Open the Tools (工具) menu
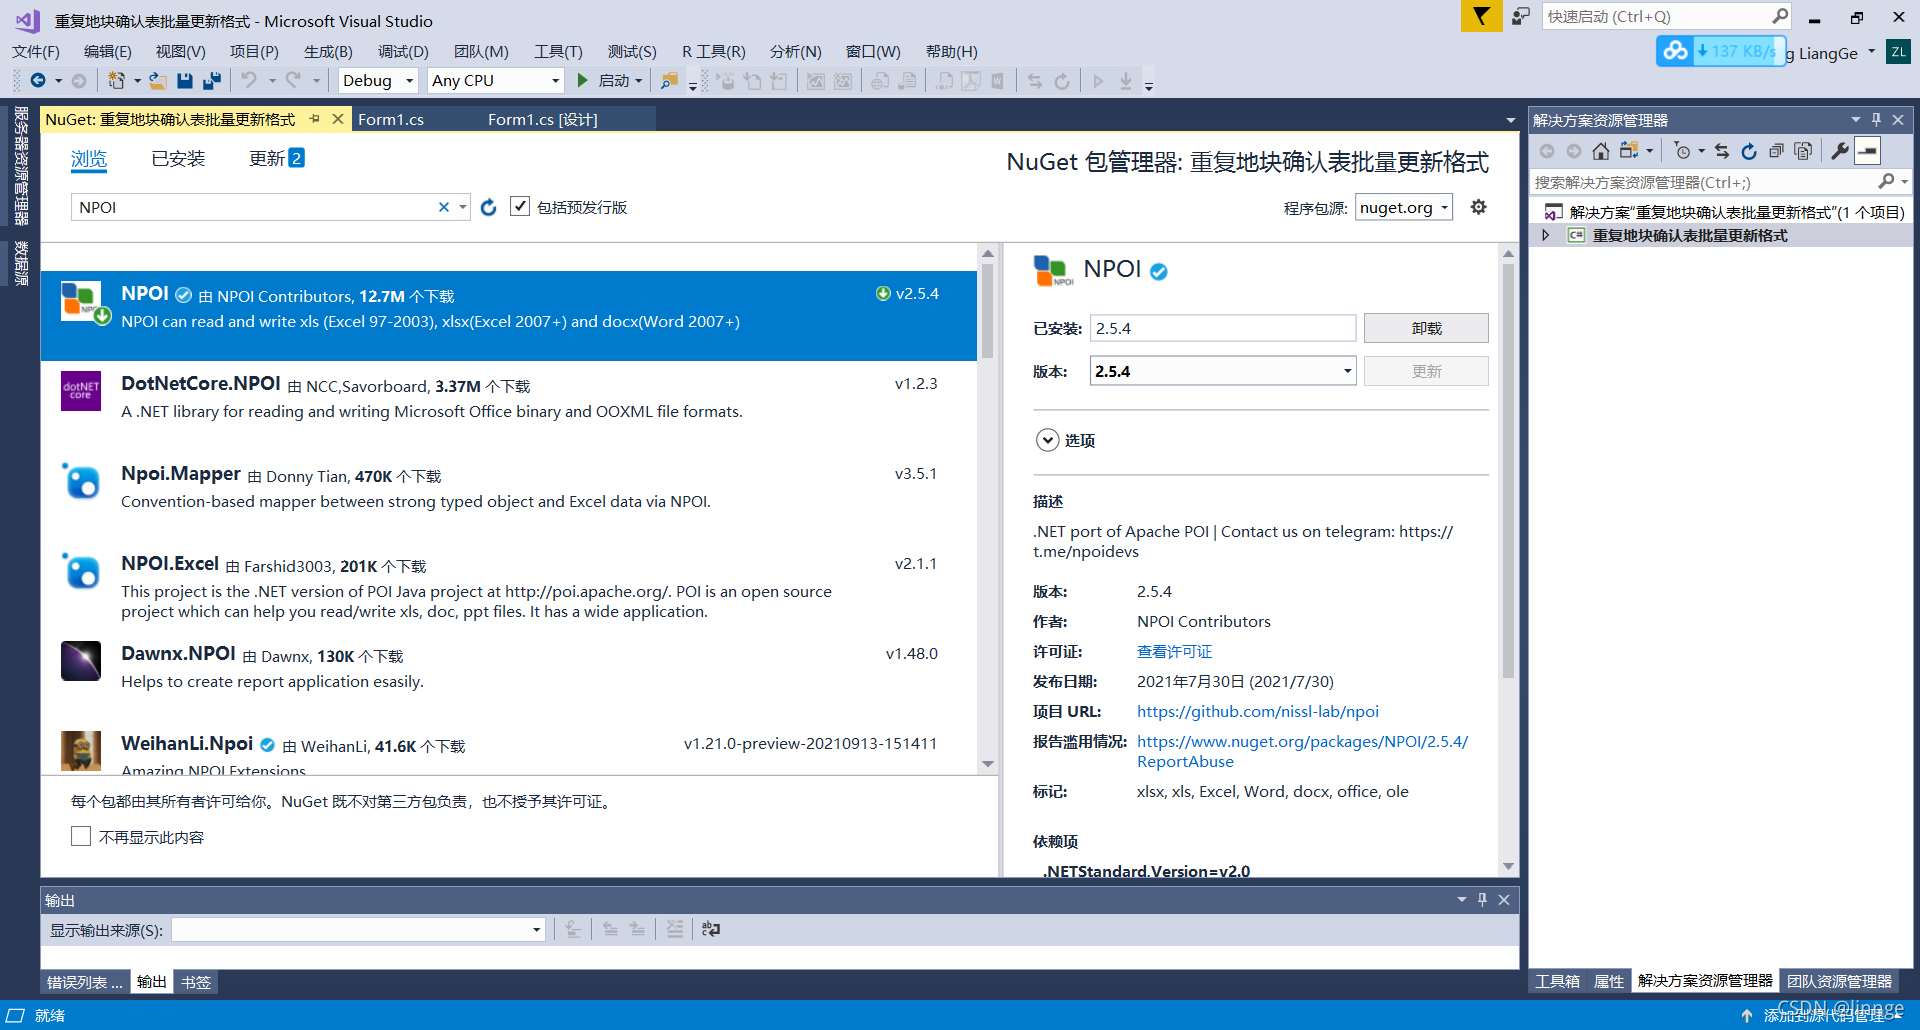The height and width of the screenshot is (1030, 1920). (x=558, y=52)
